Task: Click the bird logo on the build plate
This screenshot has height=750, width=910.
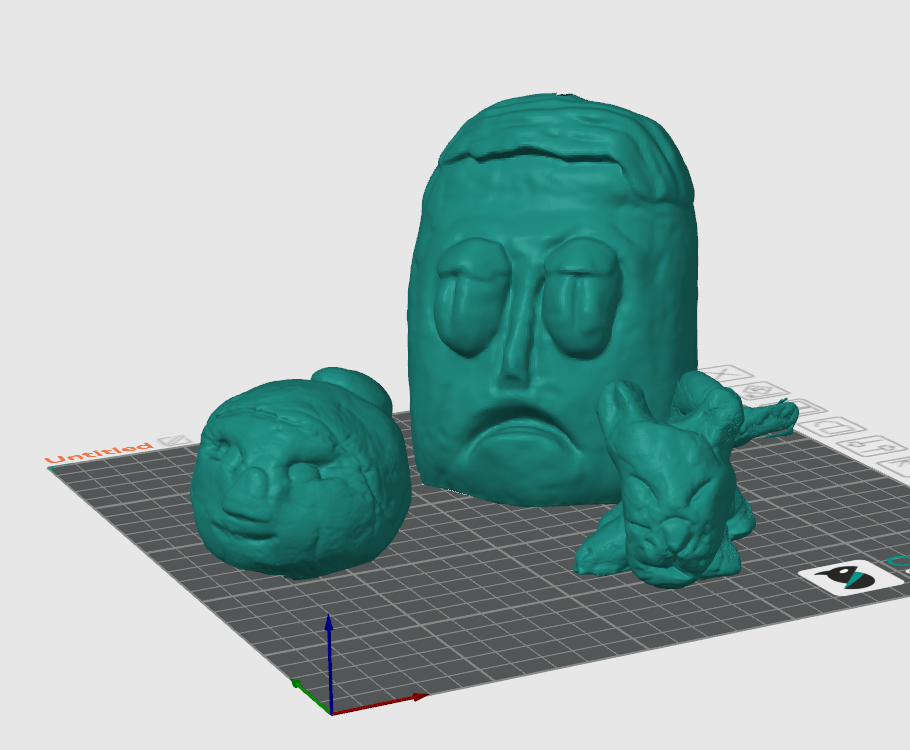Action: pos(843,578)
